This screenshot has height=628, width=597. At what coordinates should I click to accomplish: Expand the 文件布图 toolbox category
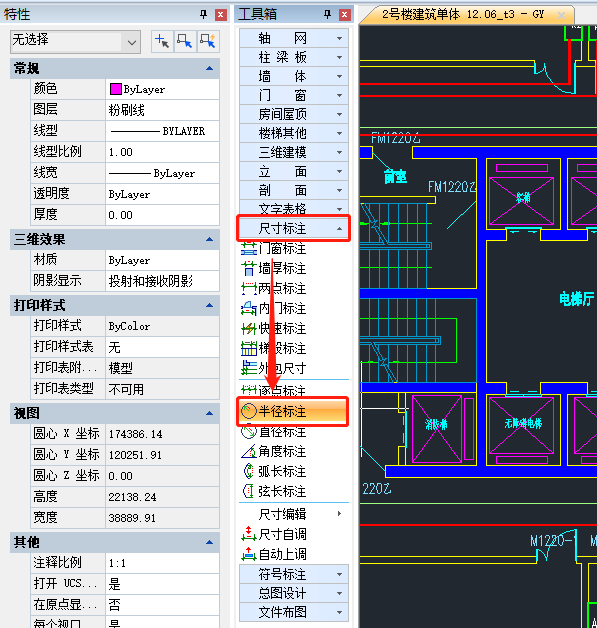pos(294,612)
